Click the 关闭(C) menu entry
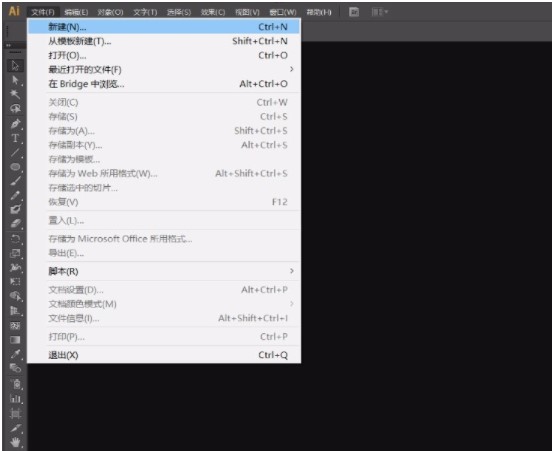Viewport: 552px width, 451px height. (x=164, y=102)
